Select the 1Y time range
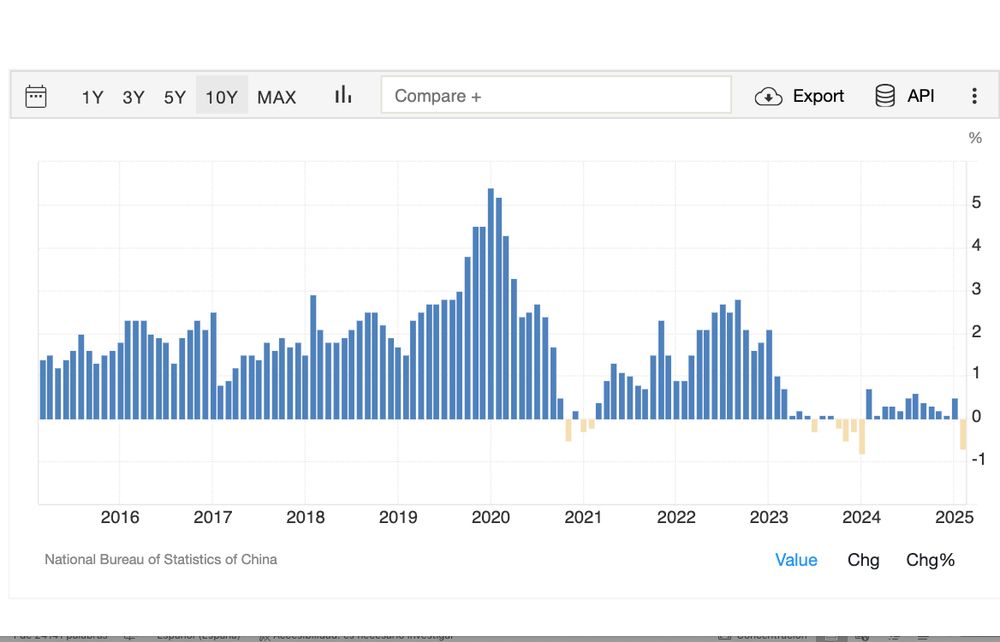1000x642 pixels. [92, 97]
